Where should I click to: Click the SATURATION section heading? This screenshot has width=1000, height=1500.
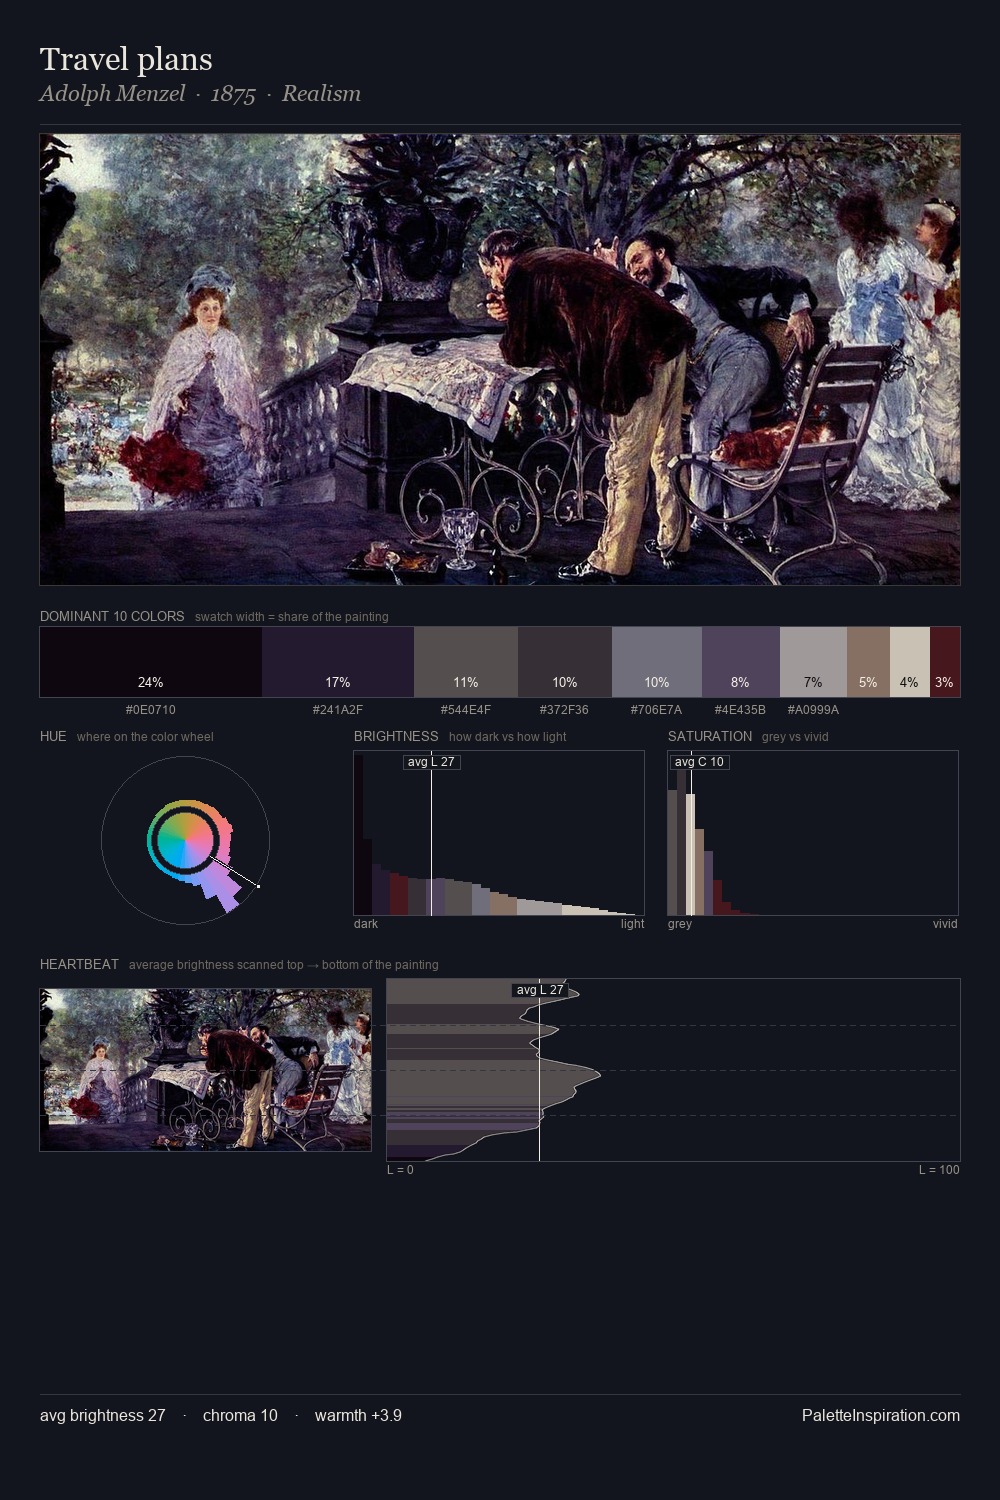click(710, 736)
